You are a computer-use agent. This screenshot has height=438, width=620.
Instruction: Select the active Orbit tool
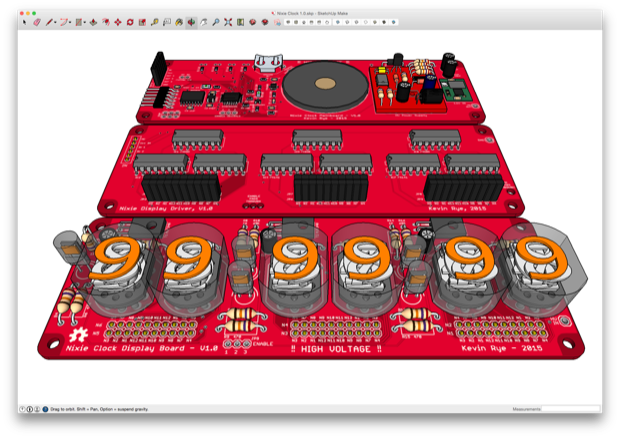(191, 23)
